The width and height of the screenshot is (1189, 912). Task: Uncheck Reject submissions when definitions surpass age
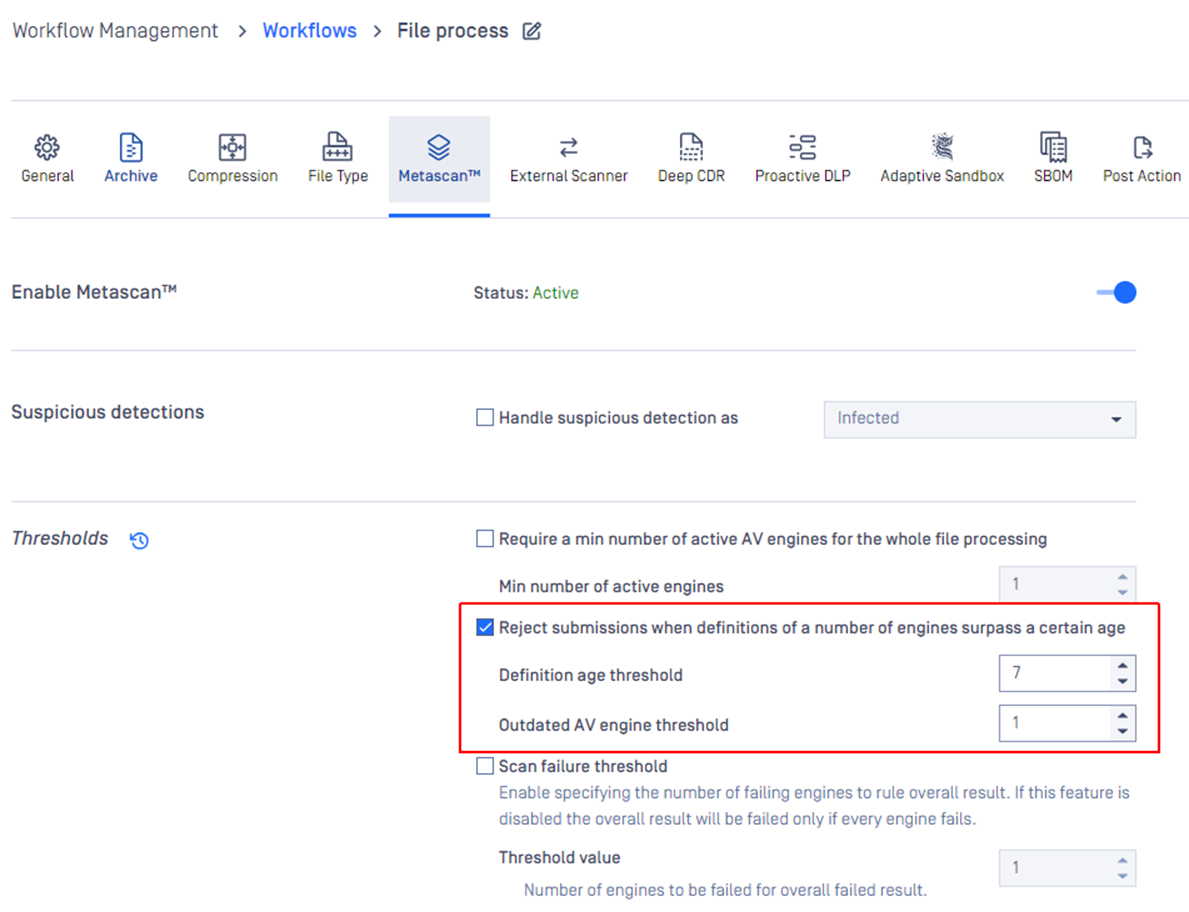coord(485,628)
